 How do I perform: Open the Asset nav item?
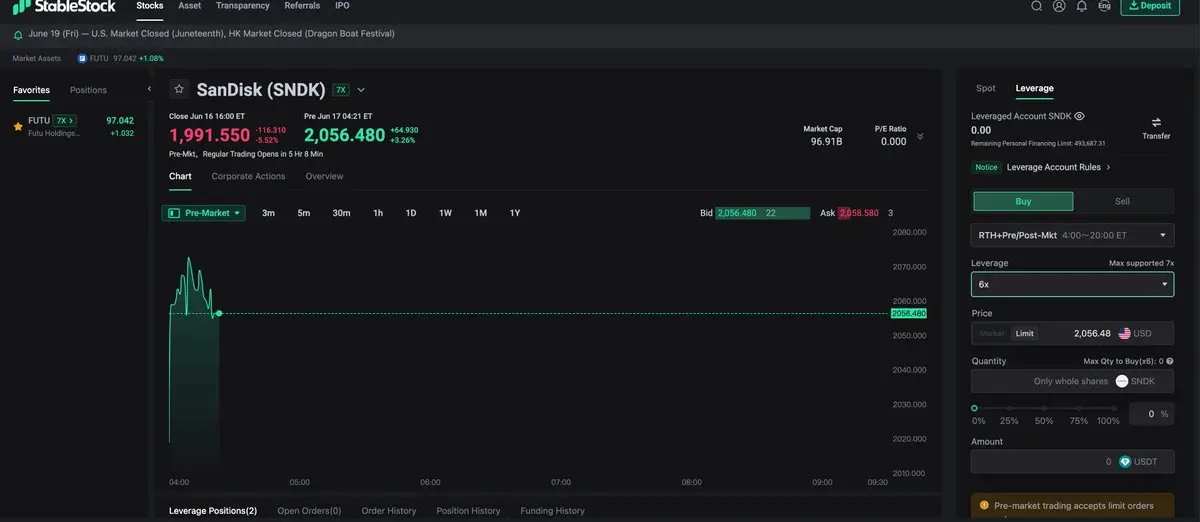(189, 6)
